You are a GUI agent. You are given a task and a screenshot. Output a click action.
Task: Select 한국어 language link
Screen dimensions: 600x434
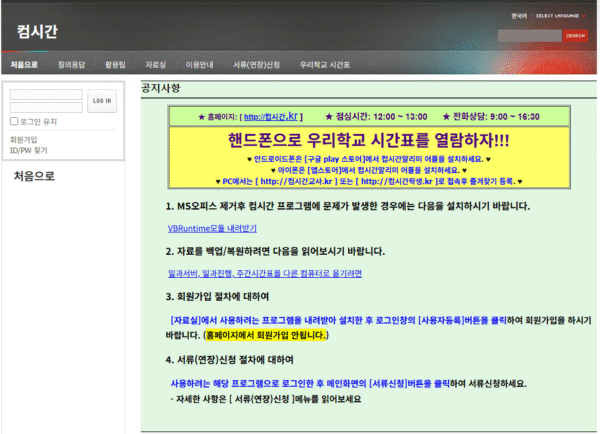click(519, 16)
